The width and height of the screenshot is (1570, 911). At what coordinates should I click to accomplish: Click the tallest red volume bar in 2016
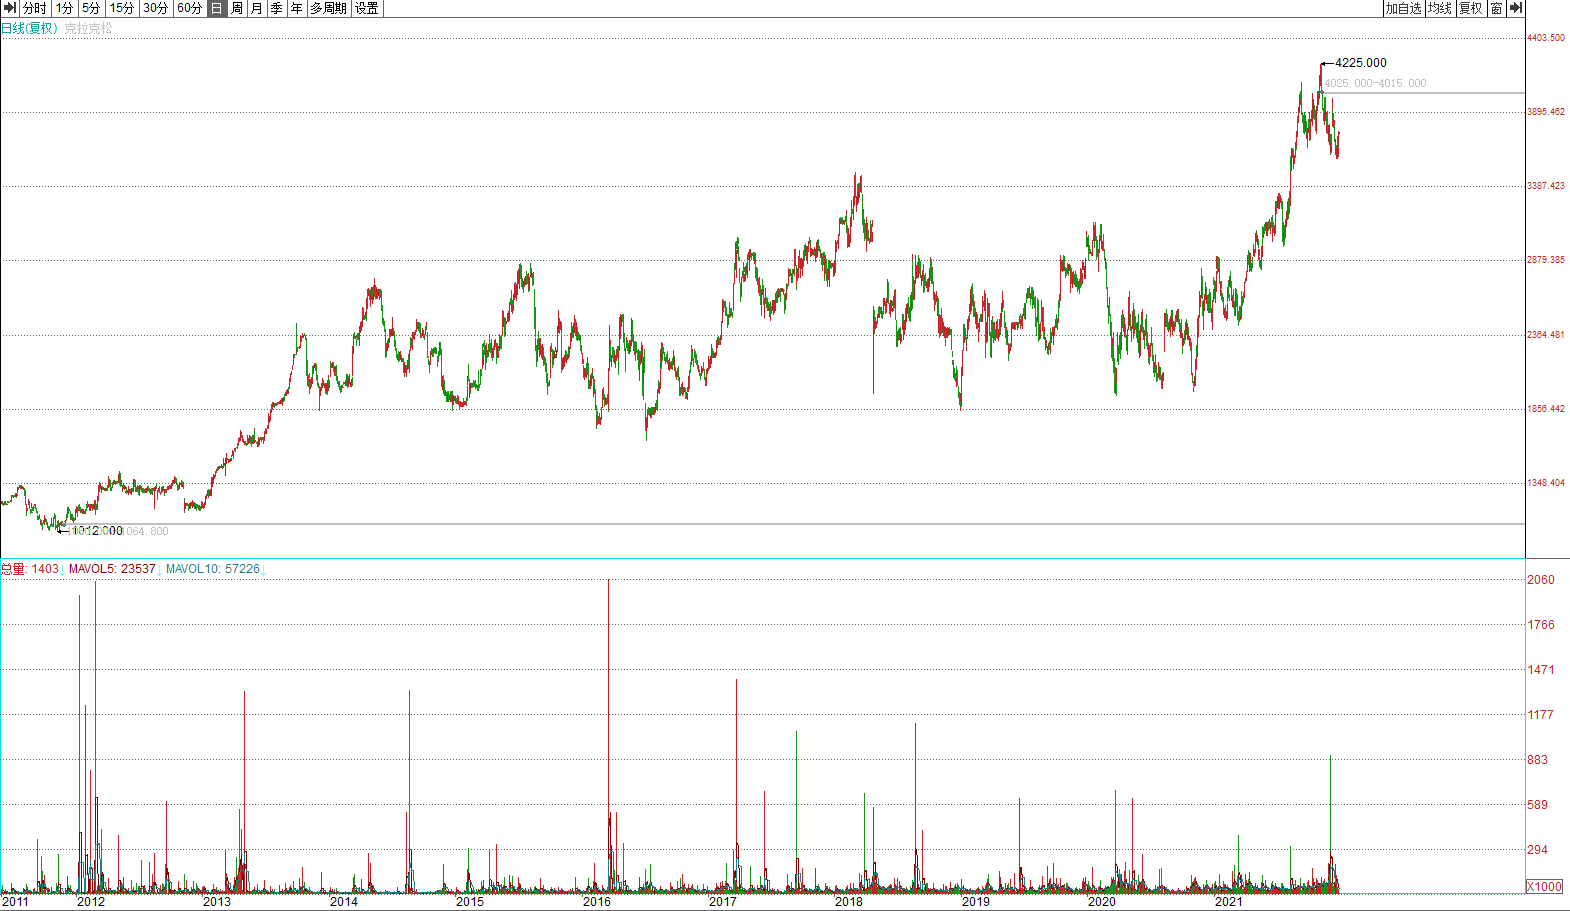click(608, 735)
